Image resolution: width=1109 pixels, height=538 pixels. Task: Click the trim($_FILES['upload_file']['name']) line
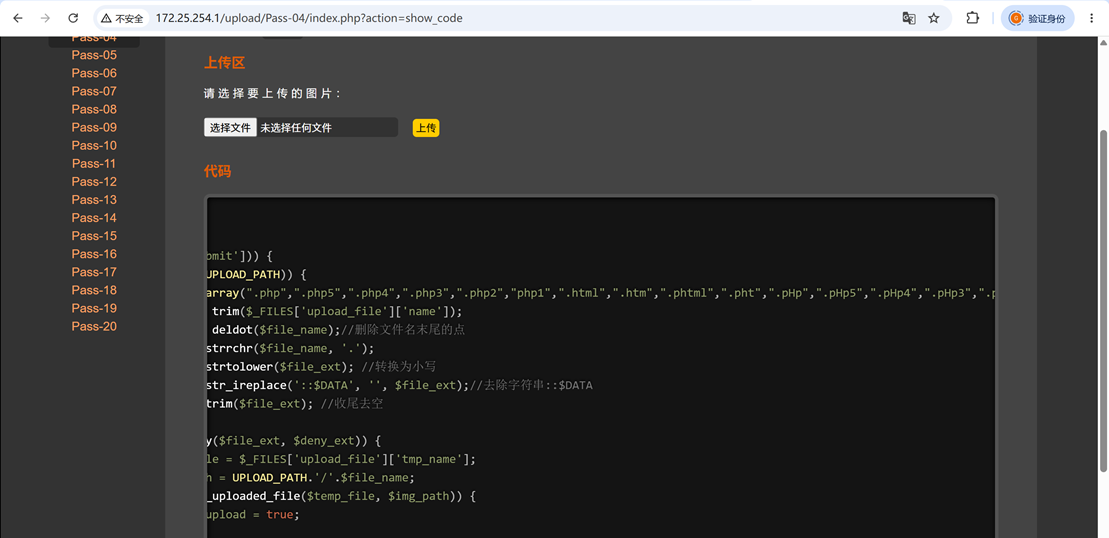pyautogui.click(x=336, y=311)
